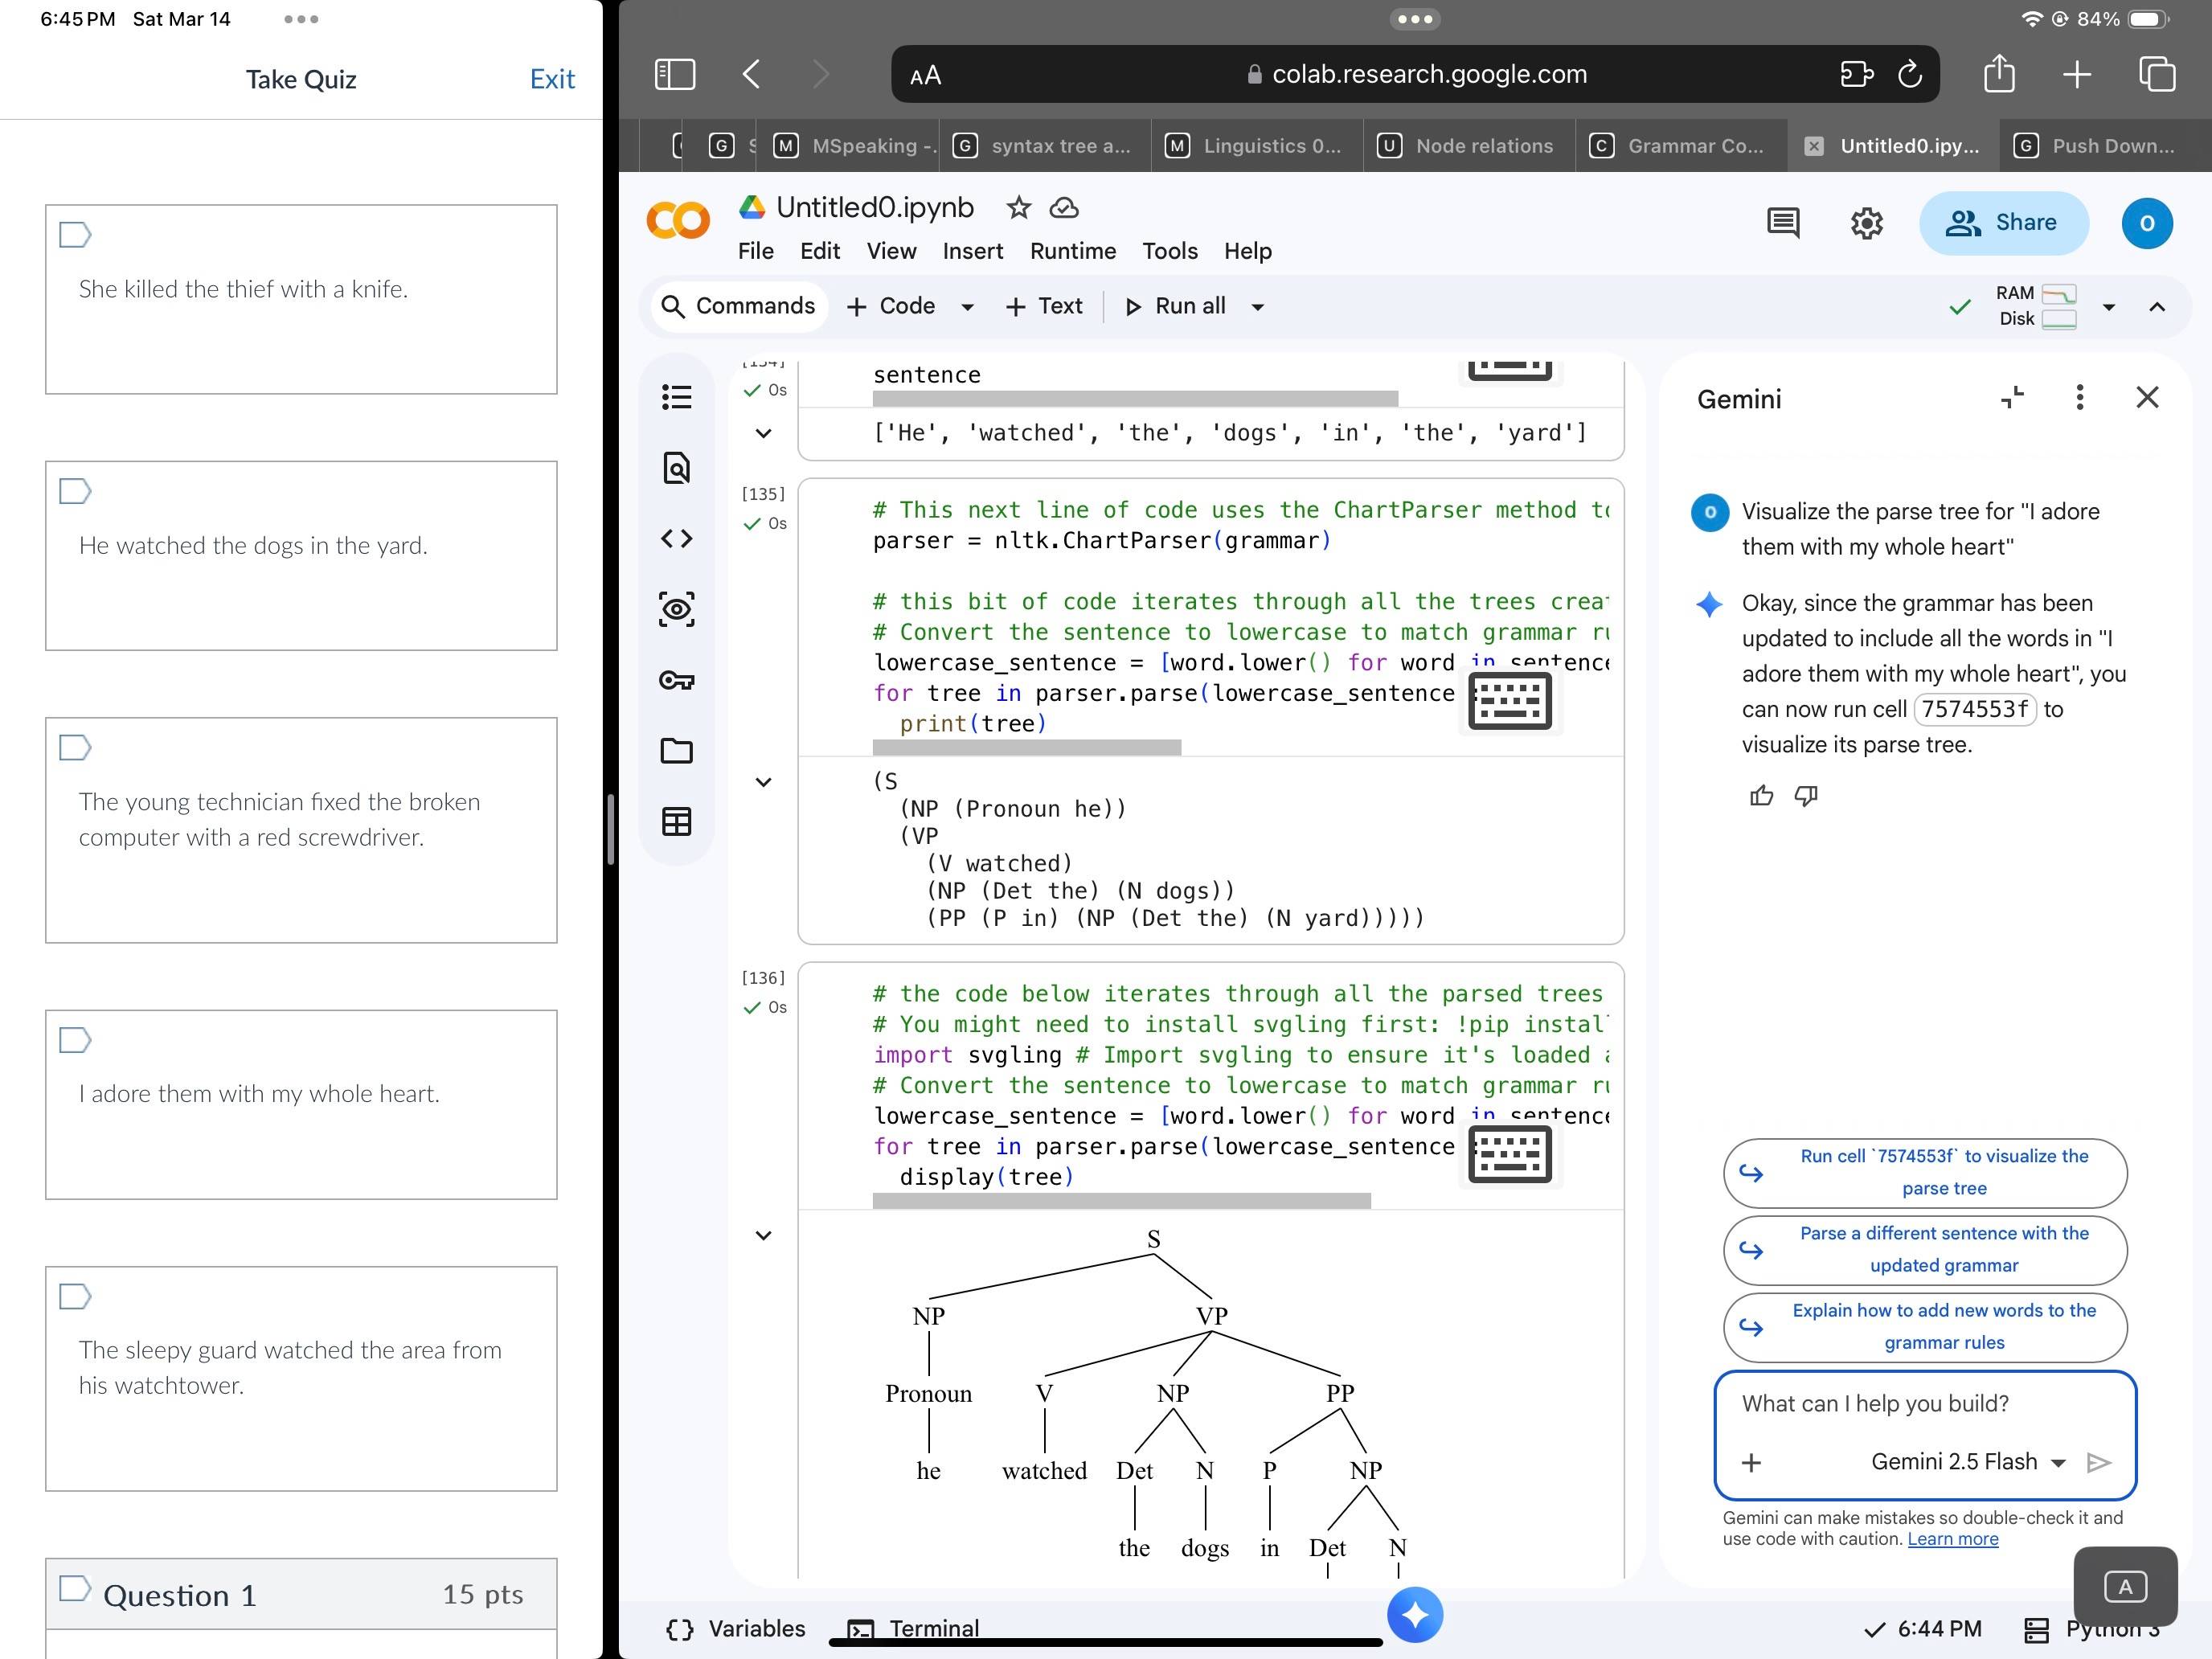Collapse the parse tree output of cell 136
This screenshot has height=1659, width=2212.
pos(763,1235)
